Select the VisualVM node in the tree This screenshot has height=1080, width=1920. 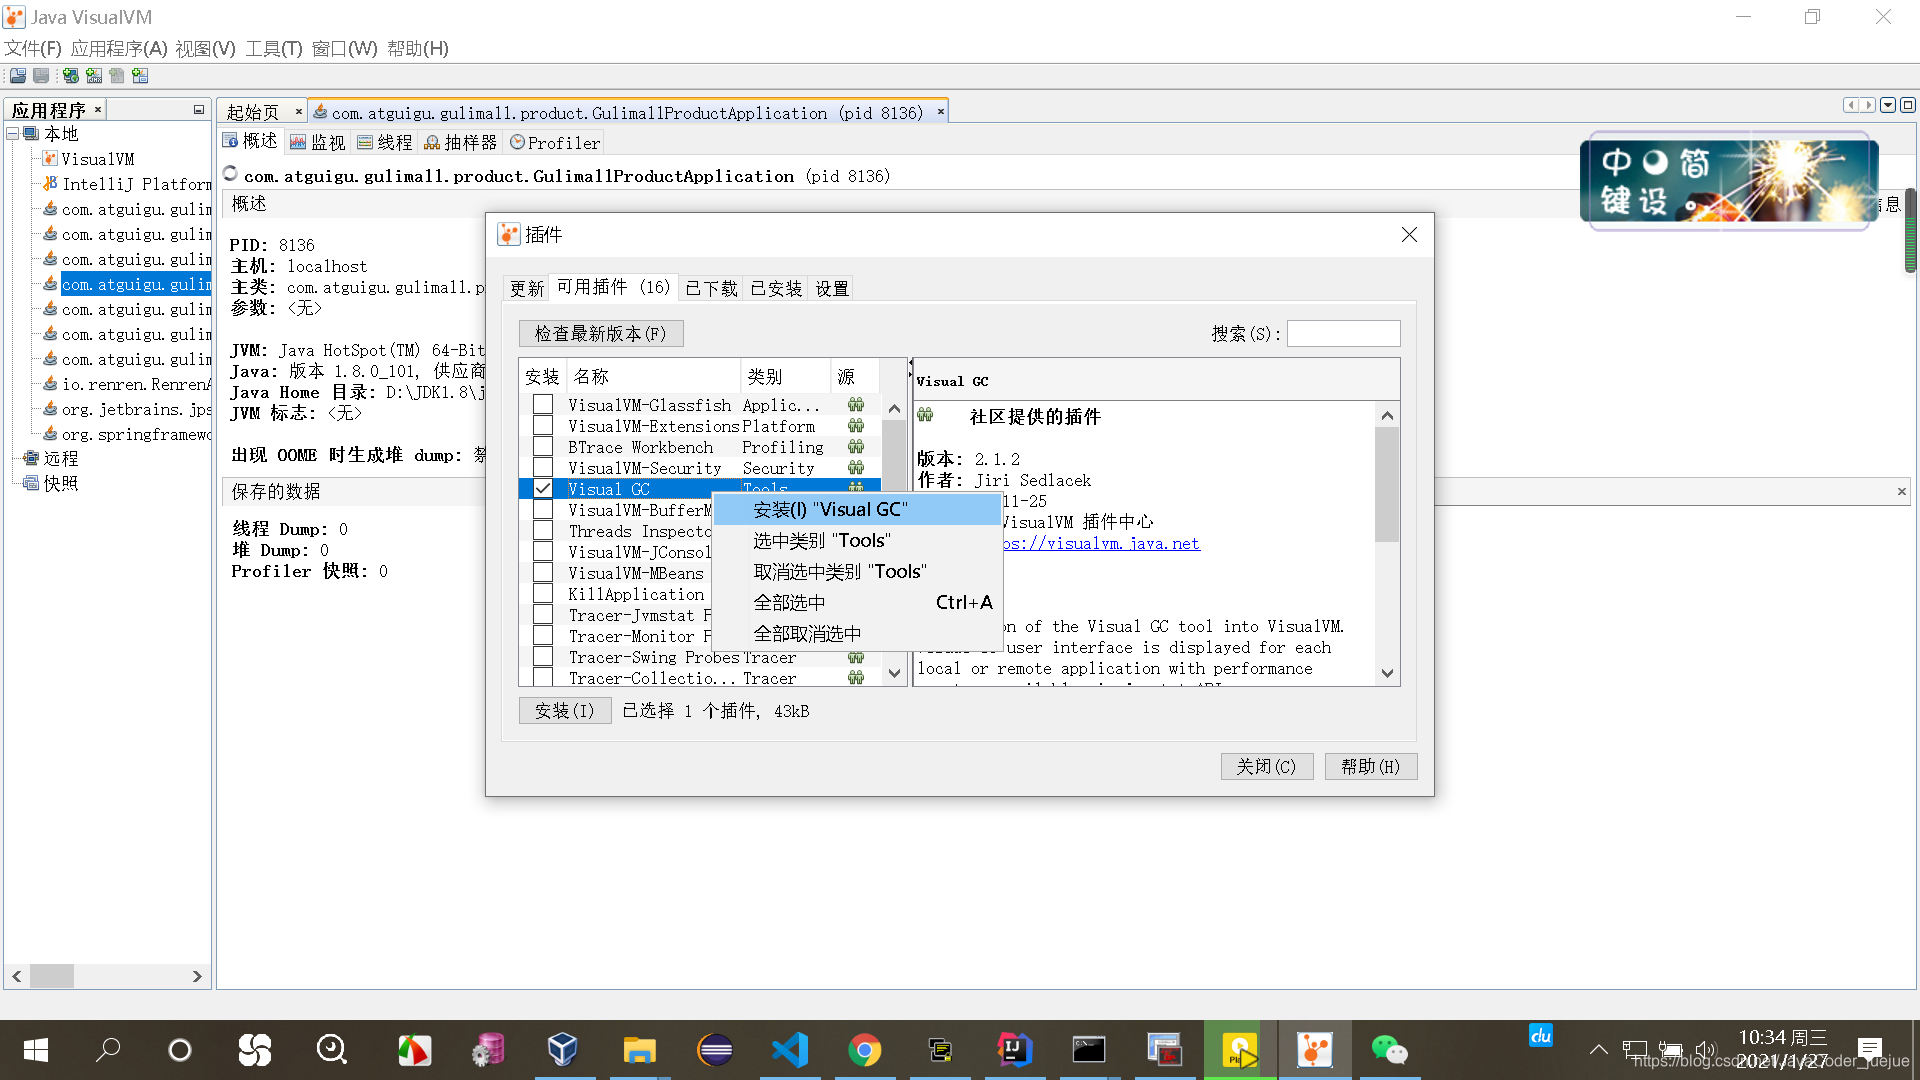[x=97, y=159]
